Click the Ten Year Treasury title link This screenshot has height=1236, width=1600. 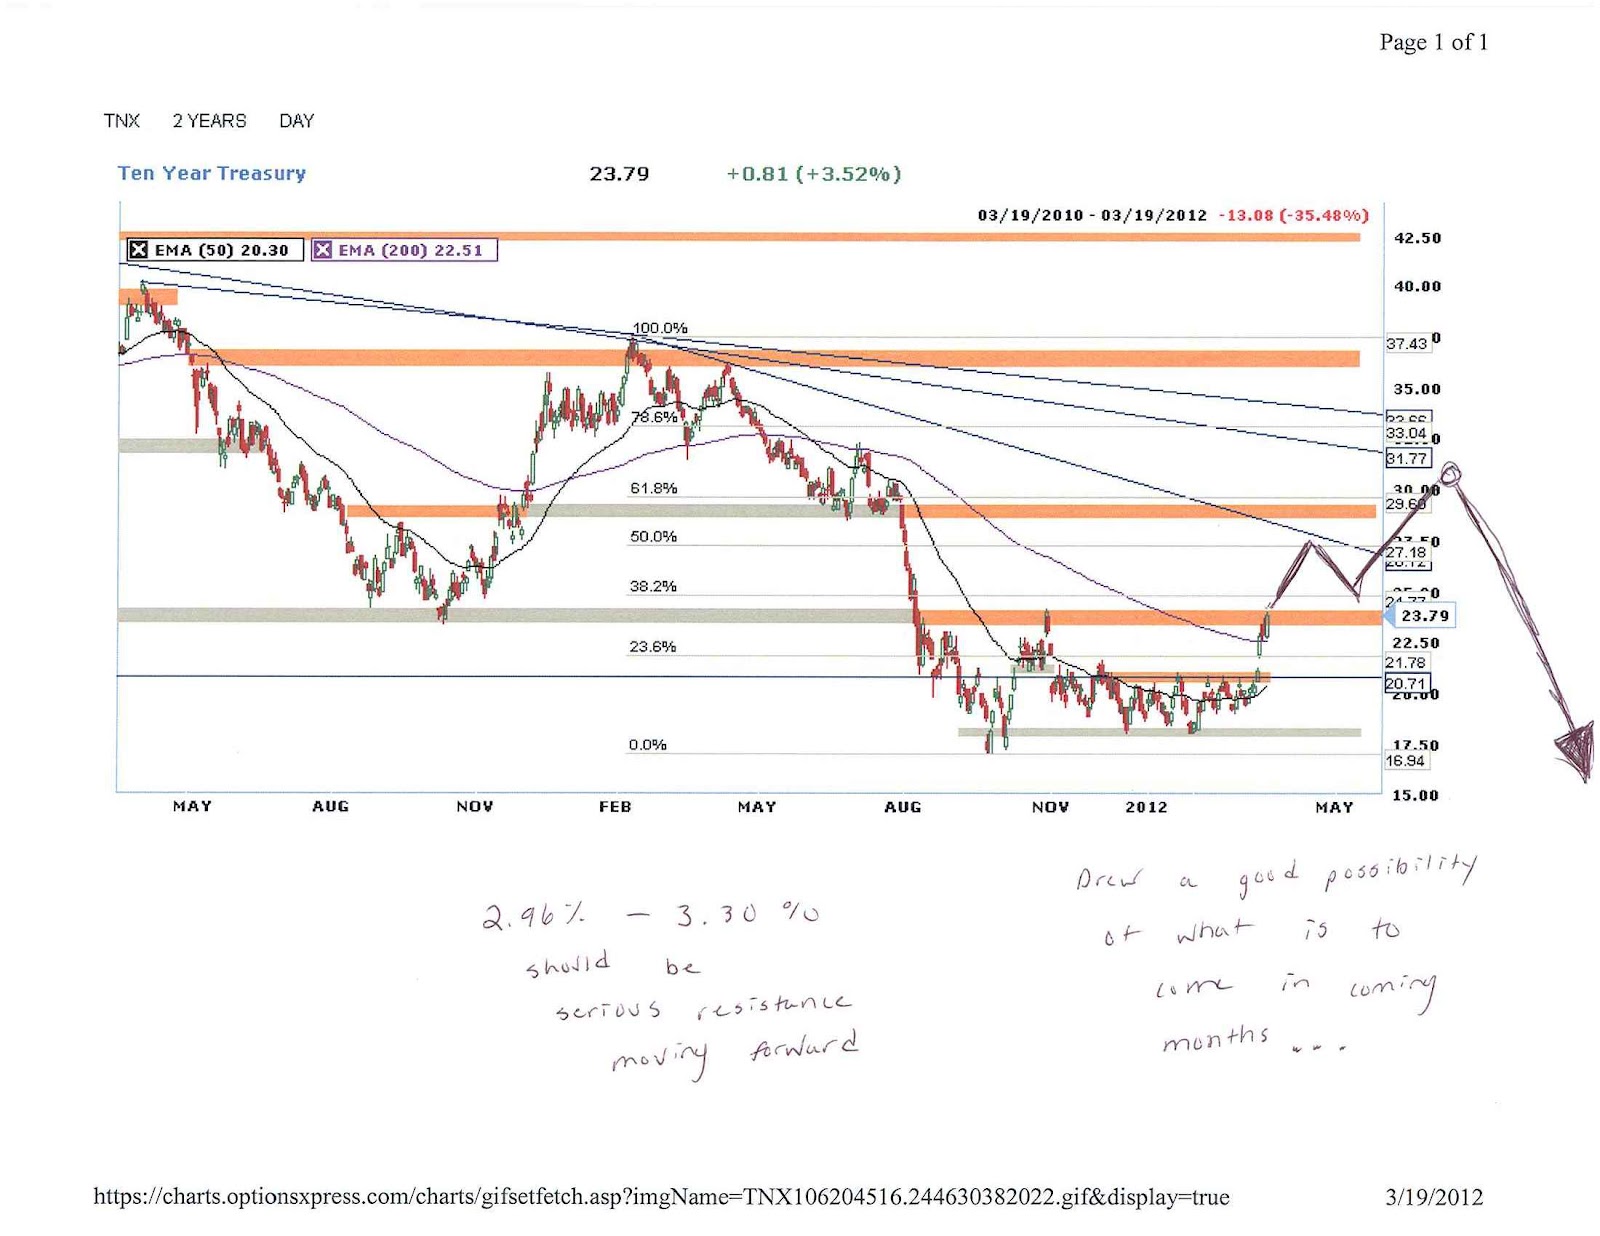211,173
